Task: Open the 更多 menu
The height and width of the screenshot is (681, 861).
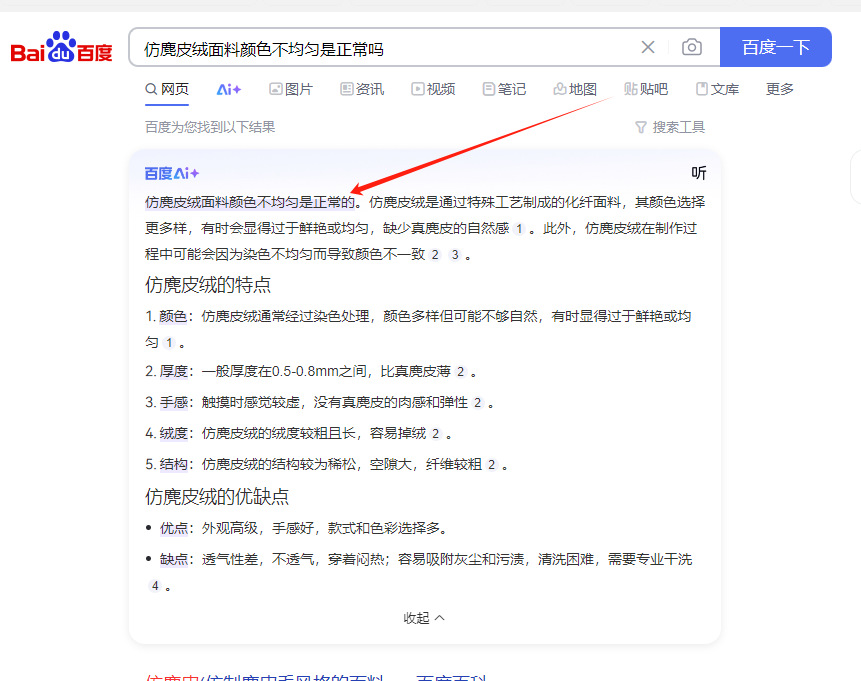Action: pos(780,89)
